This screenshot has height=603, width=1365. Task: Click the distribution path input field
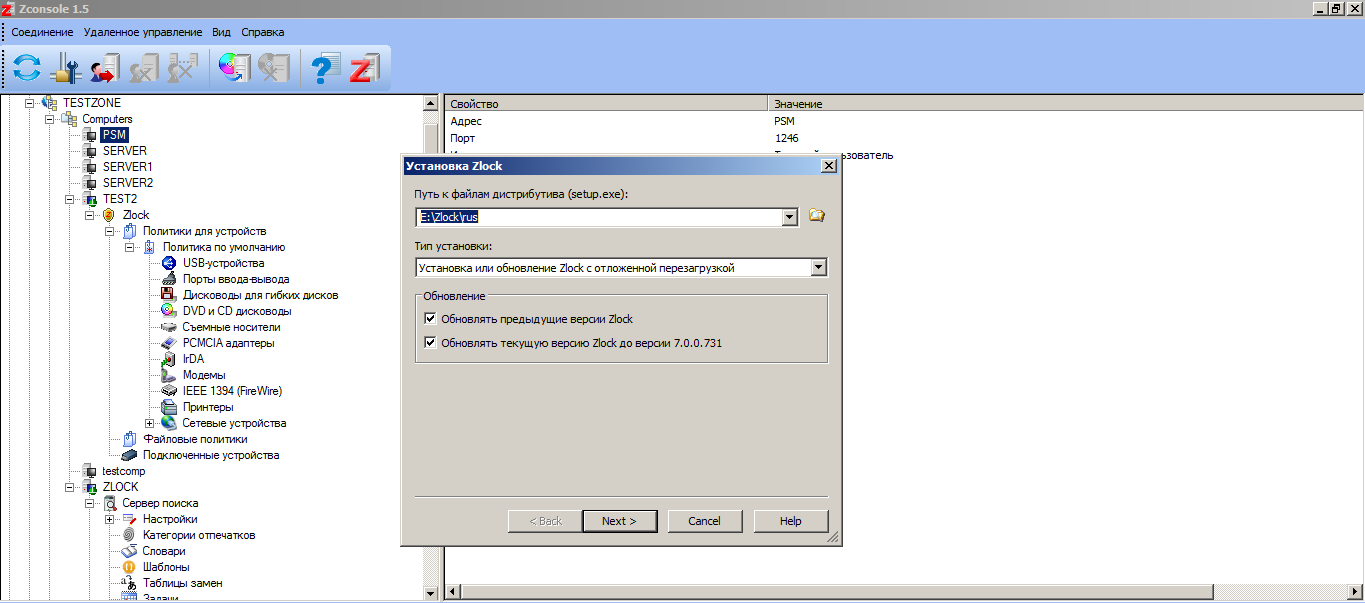tap(598, 216)
